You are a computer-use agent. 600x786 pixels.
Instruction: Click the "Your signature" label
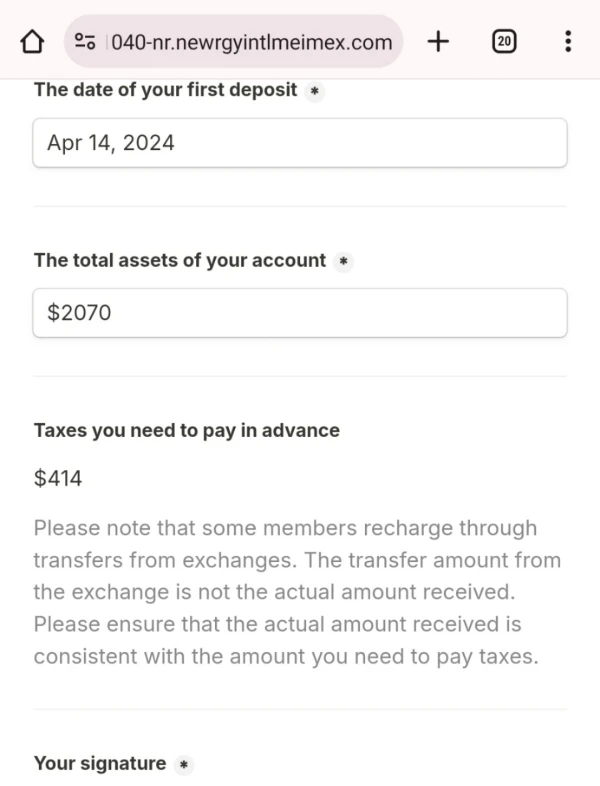click(100, 764)
